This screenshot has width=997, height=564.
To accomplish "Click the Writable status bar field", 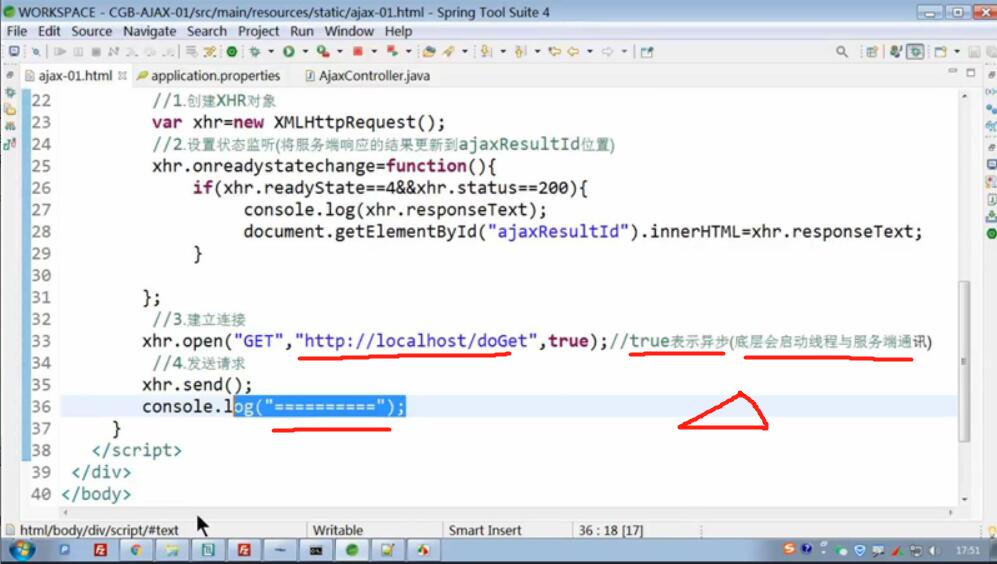I will 338,530.
